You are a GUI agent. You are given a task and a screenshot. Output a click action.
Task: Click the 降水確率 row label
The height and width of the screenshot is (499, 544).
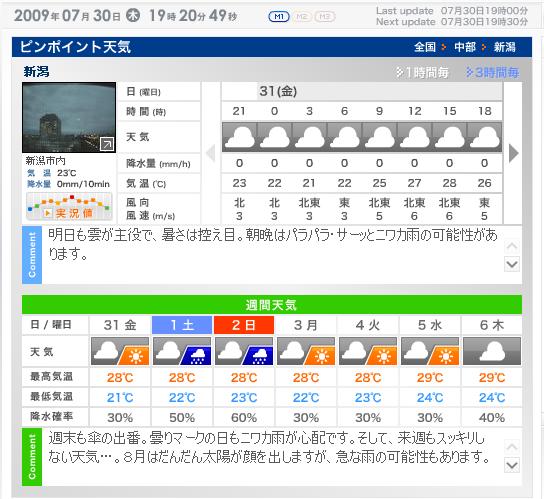tap(51, 416)
